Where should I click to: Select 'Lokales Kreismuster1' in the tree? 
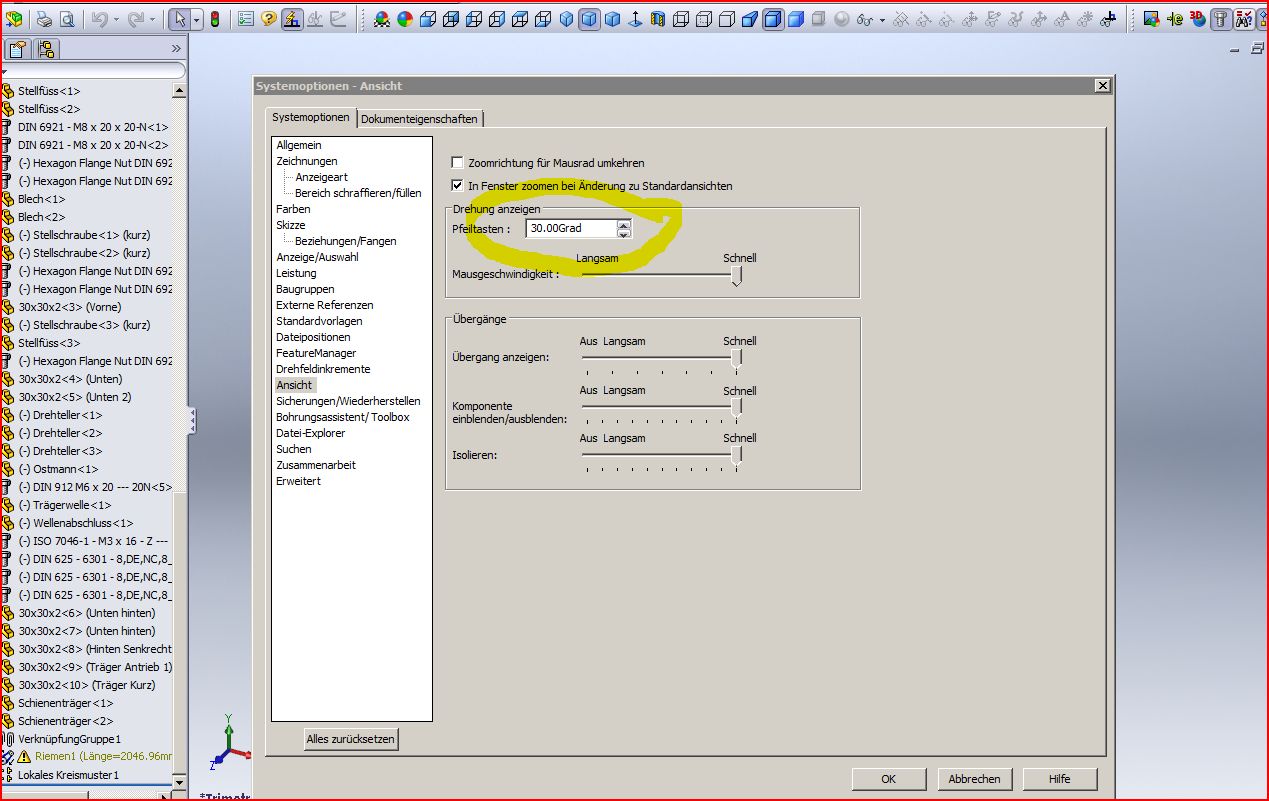68,775
